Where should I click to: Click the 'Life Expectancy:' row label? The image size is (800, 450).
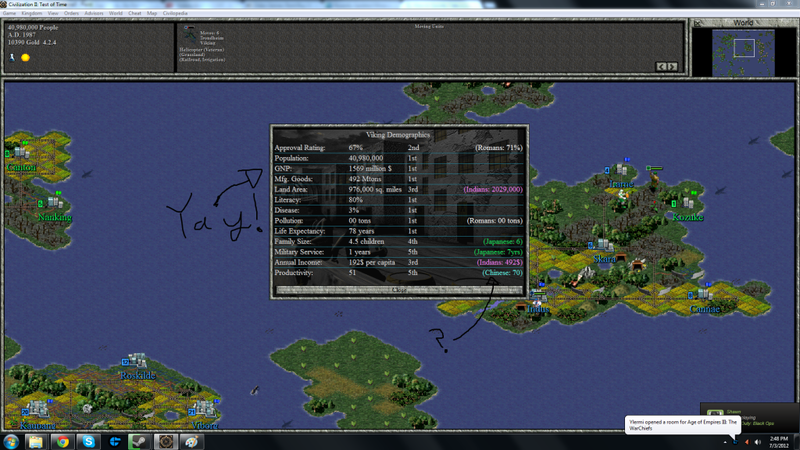tap(300, 231)
